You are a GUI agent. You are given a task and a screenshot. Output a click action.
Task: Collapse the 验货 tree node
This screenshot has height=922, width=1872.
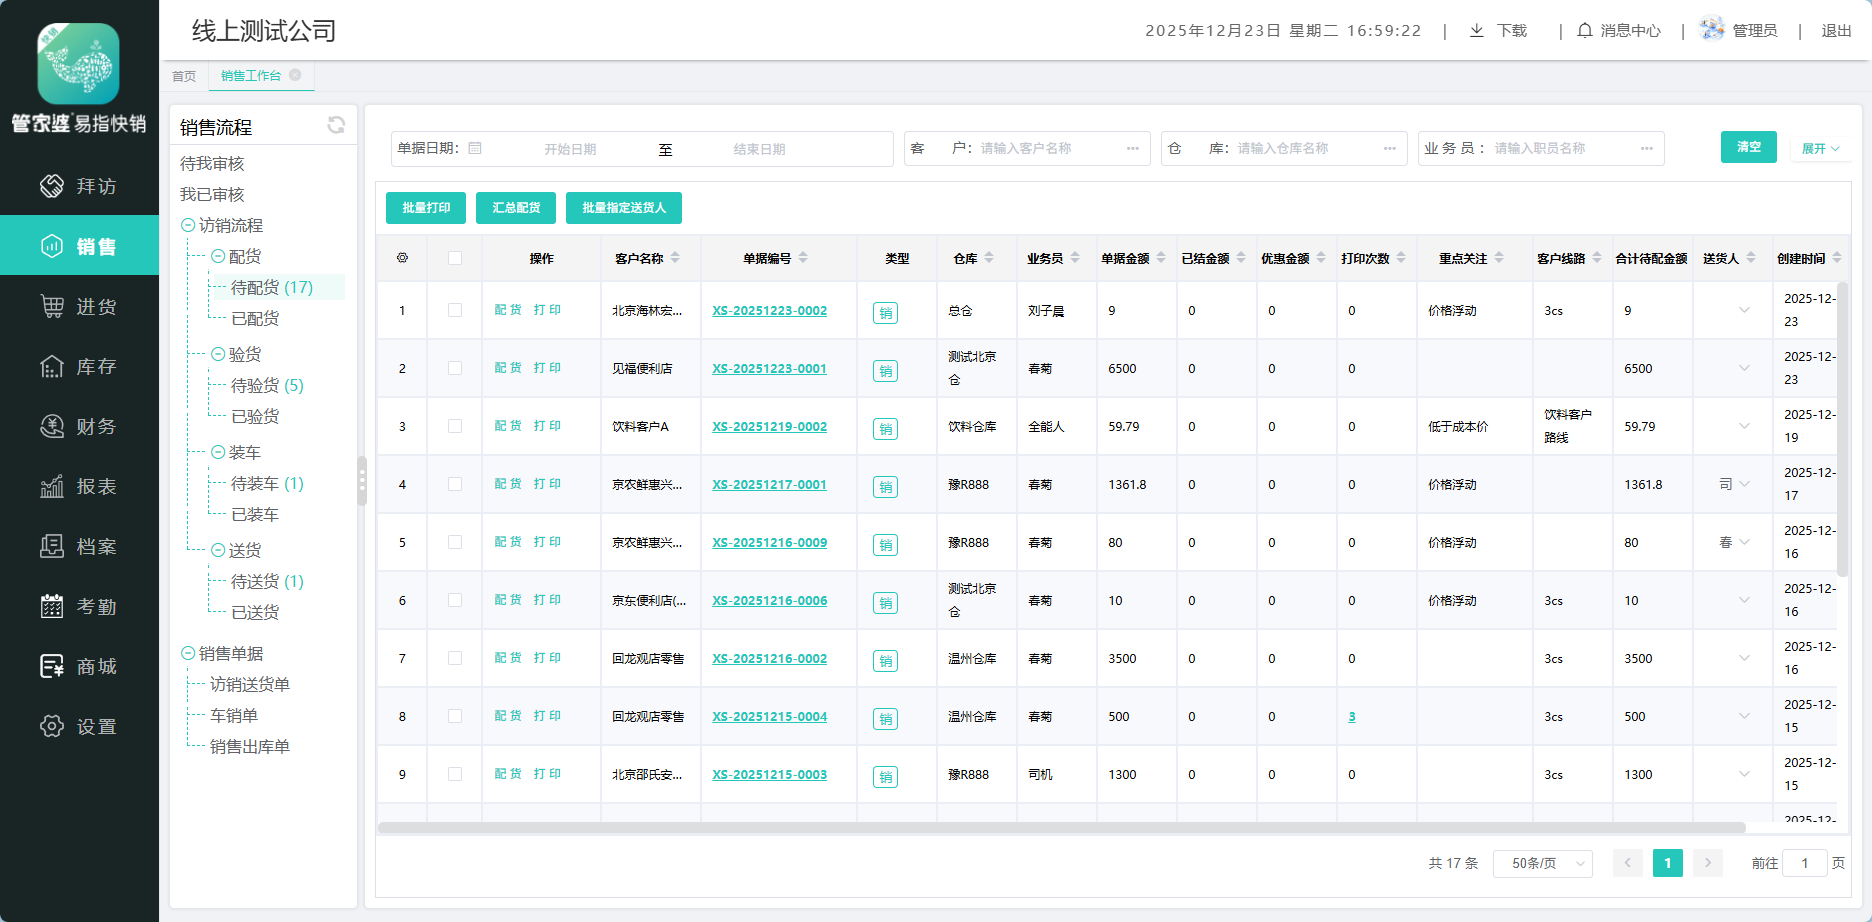pos(218,354)
